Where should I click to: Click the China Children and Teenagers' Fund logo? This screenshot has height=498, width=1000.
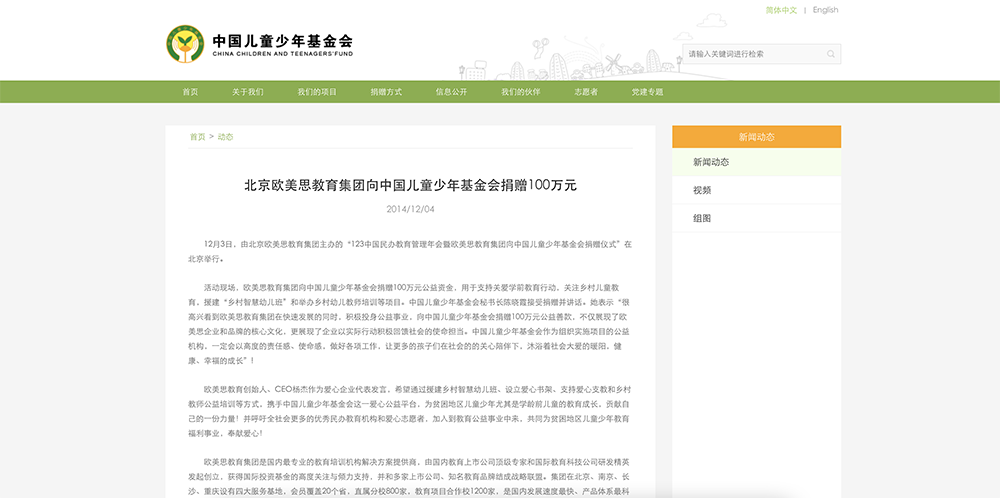click(x=186, y=44)
